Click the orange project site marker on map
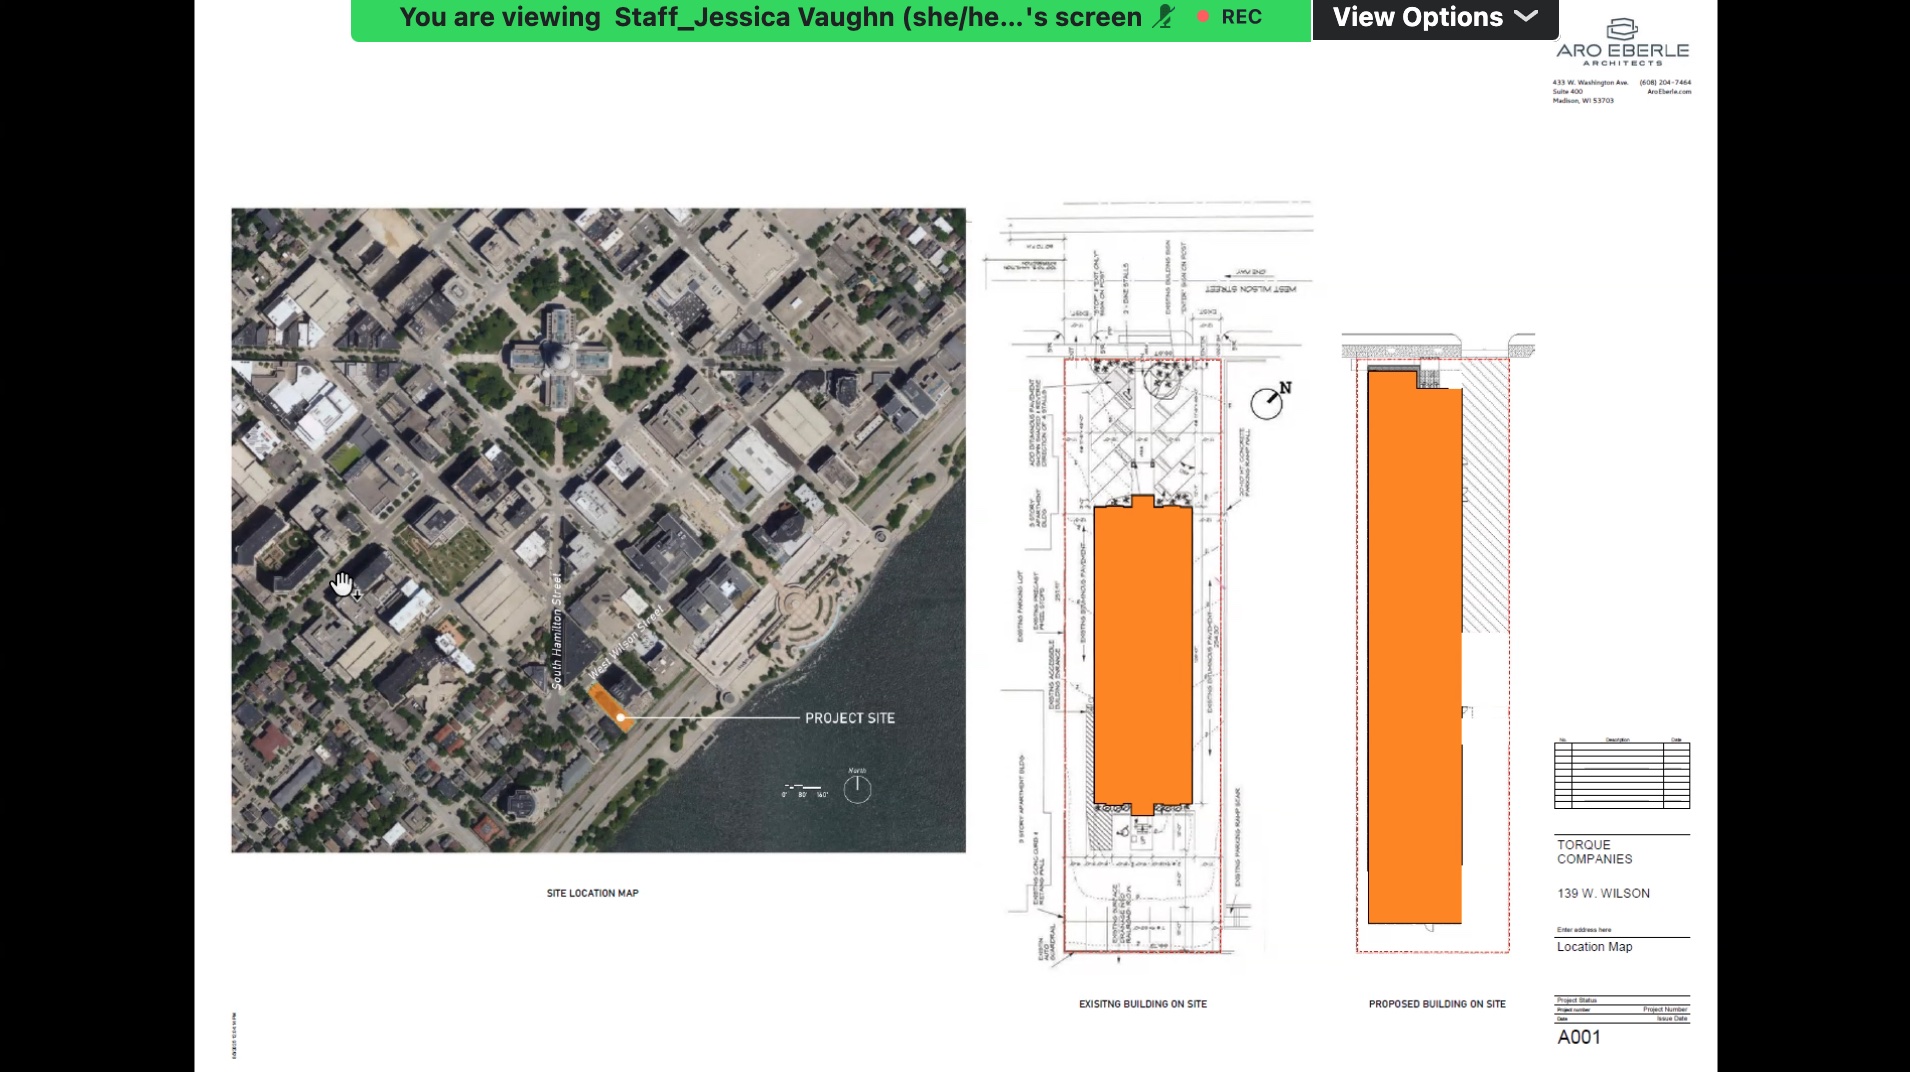 pos(609,706)
